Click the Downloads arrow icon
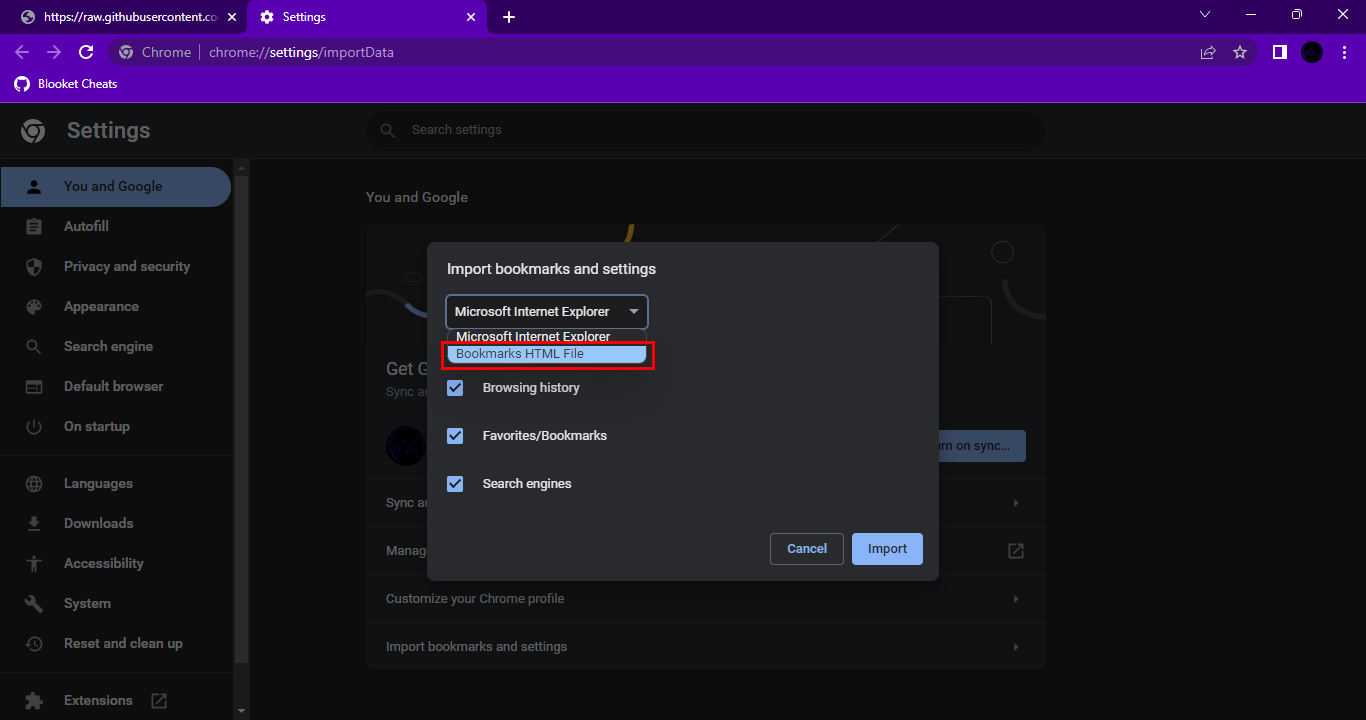This screenshot has height=720, width=1366. tap(34, 523)
